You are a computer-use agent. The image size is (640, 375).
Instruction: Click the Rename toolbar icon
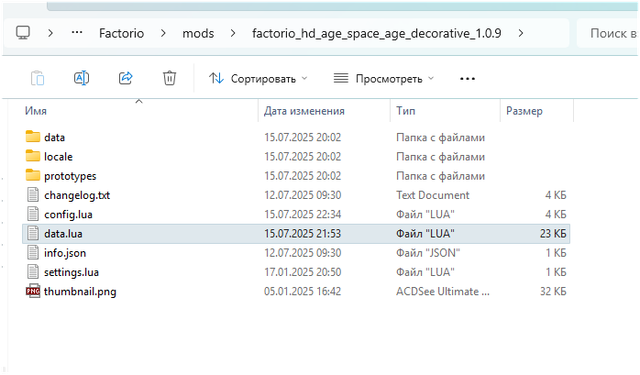pos(82,78)
